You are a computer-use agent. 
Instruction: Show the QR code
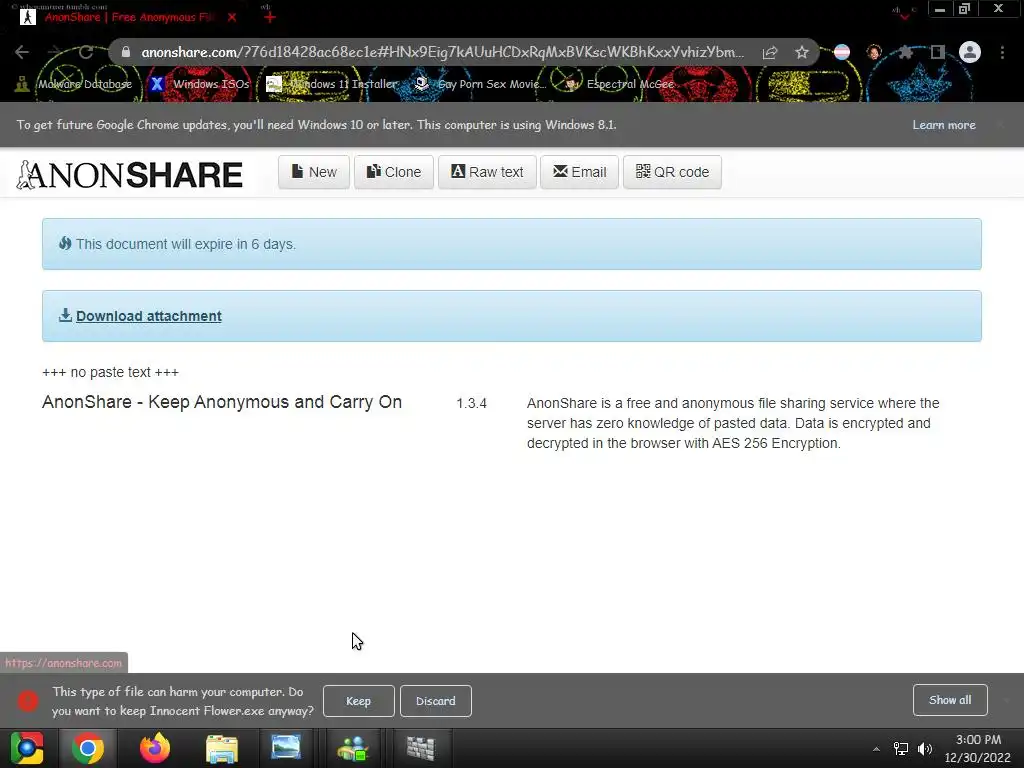coord(672,172)
